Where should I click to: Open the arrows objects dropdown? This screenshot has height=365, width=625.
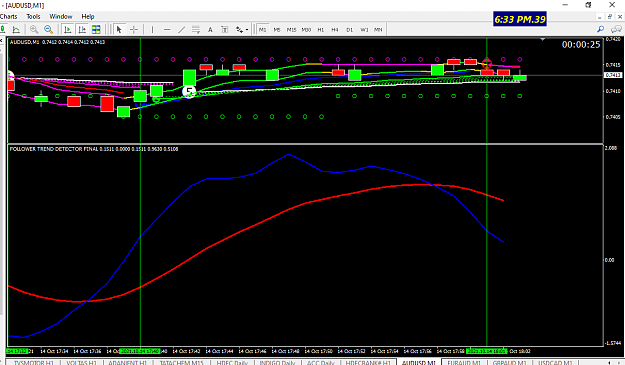tap(242, 29)
